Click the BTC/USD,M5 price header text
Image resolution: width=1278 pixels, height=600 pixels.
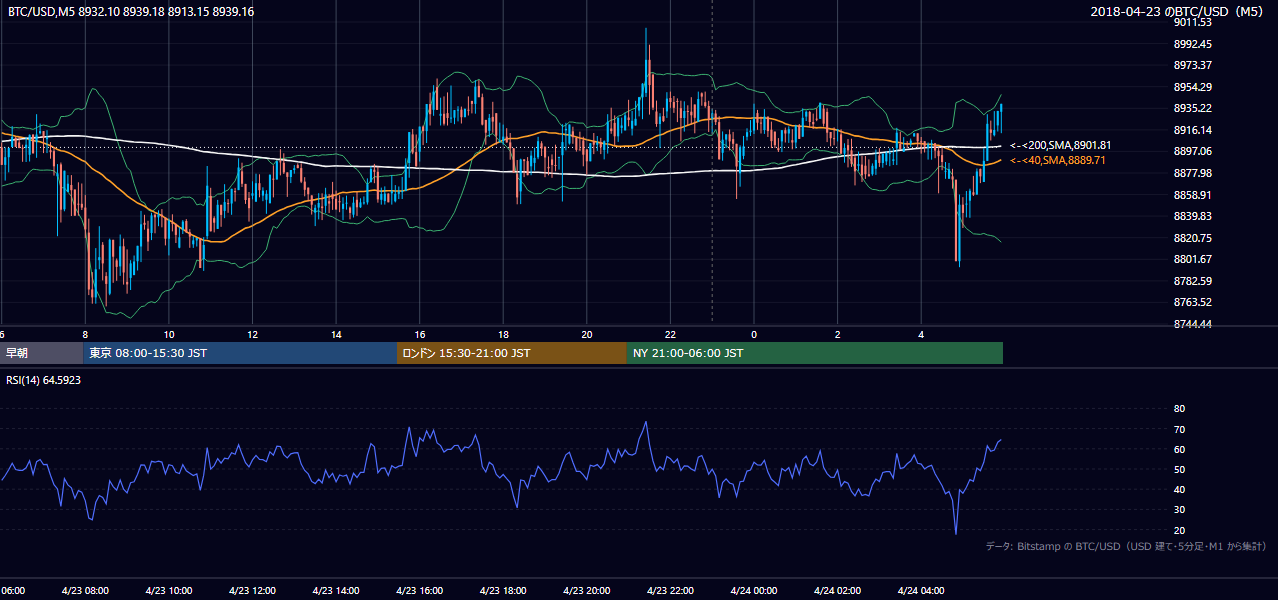point(130,11)
